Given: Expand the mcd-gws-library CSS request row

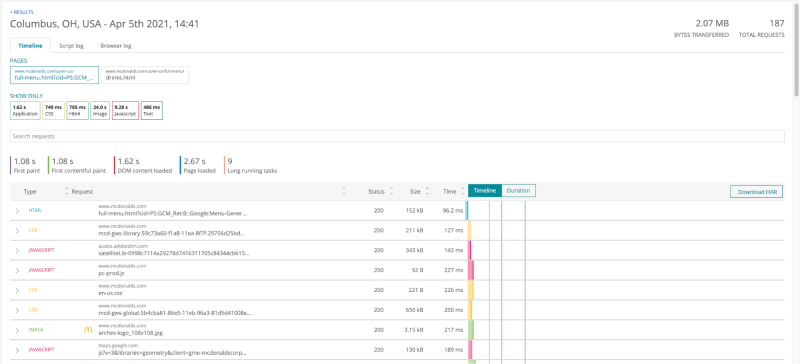Looking at the screenshot, I should coord(17,230).
